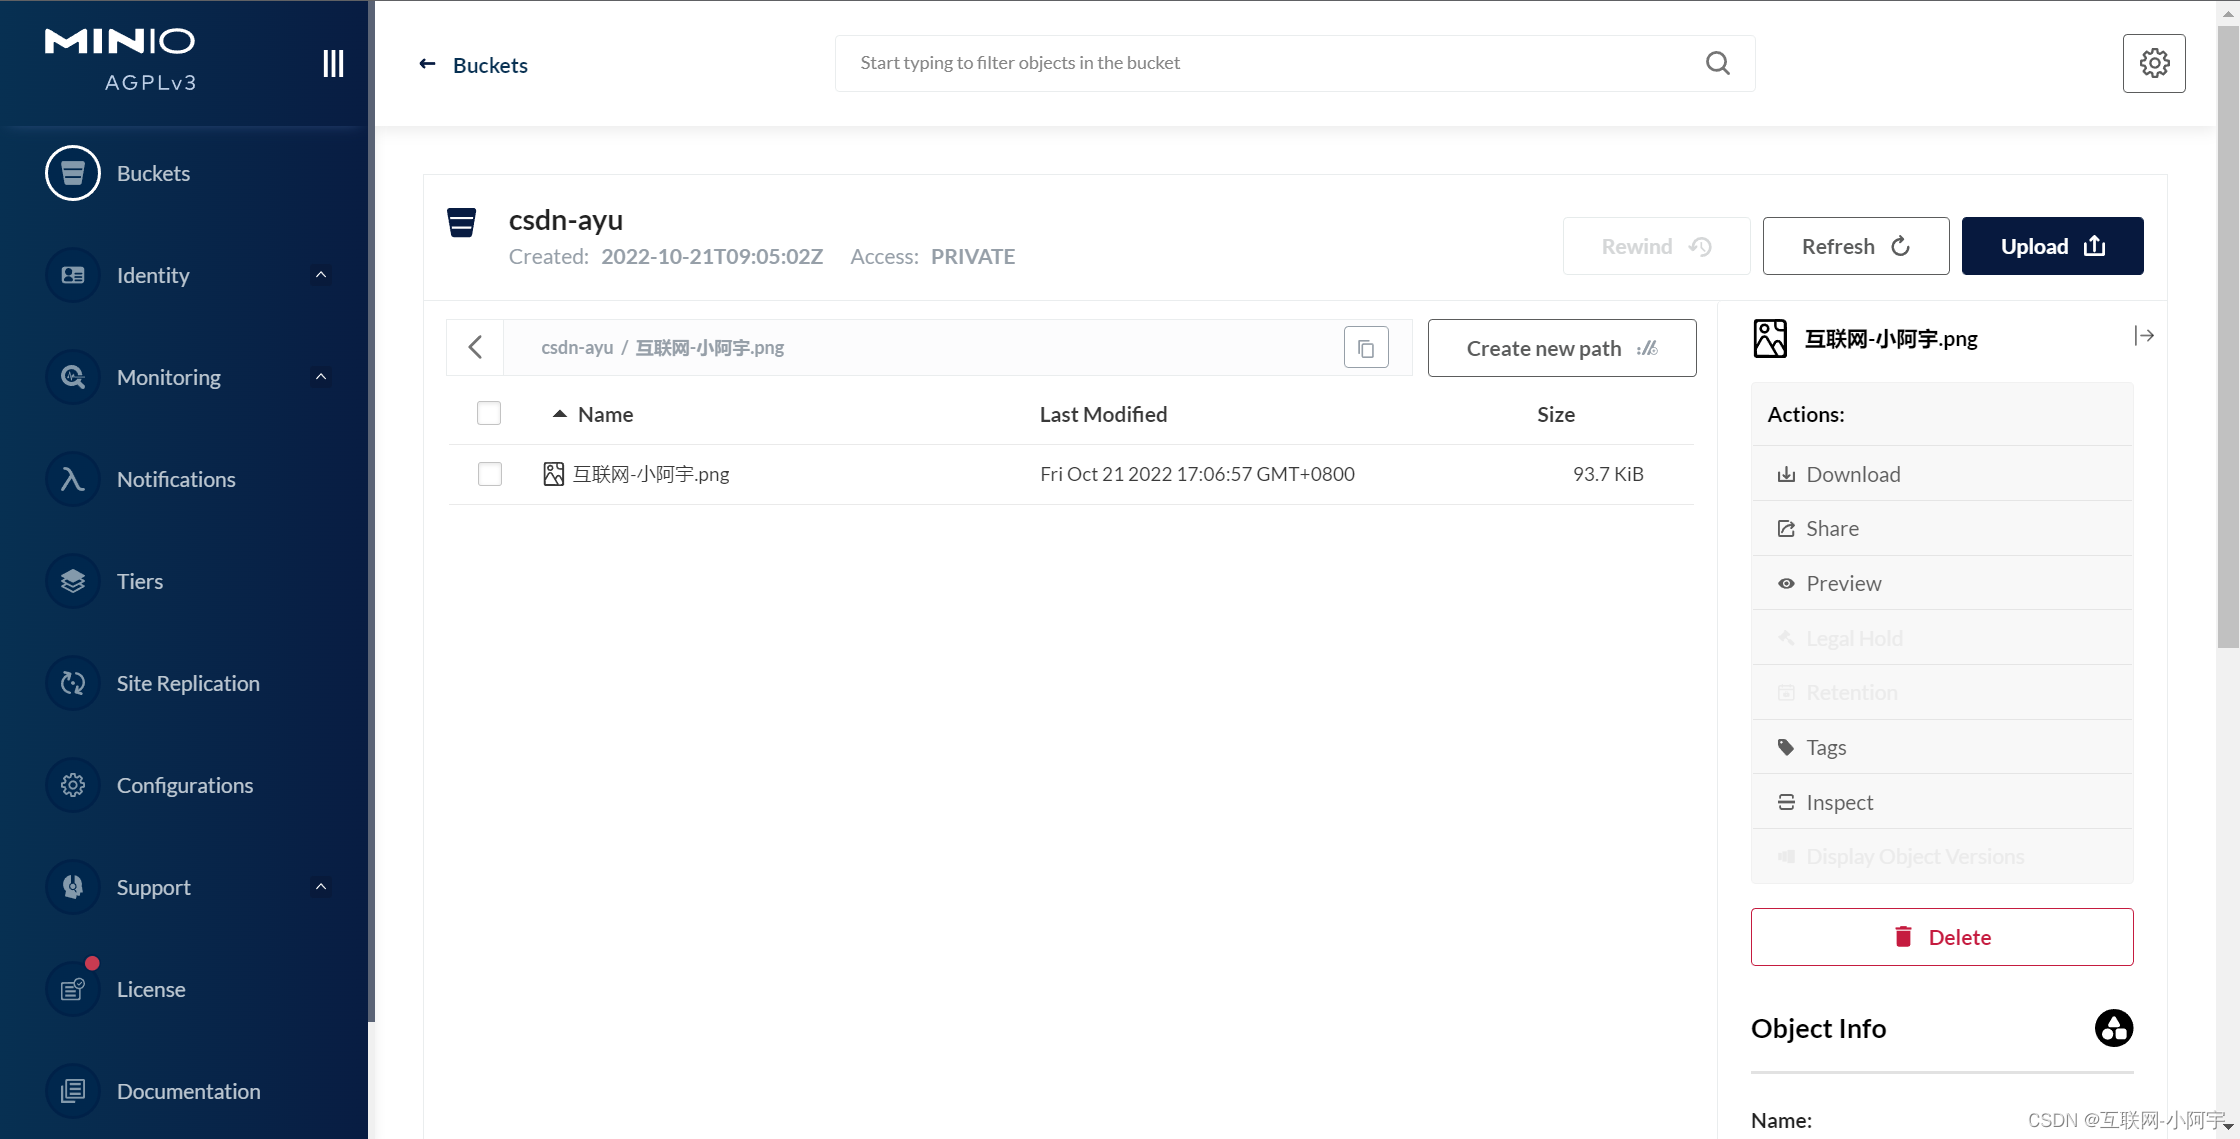Collapse the sidebar menu icon

point(333,64)
